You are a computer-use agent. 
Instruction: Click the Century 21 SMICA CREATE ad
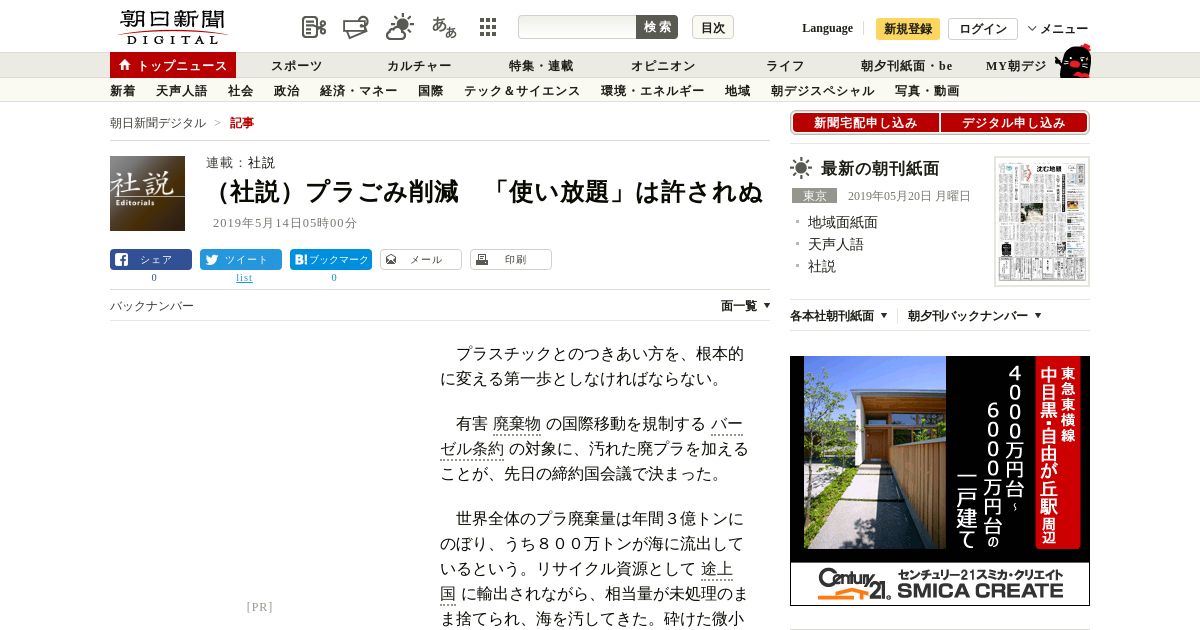(940, 481)
